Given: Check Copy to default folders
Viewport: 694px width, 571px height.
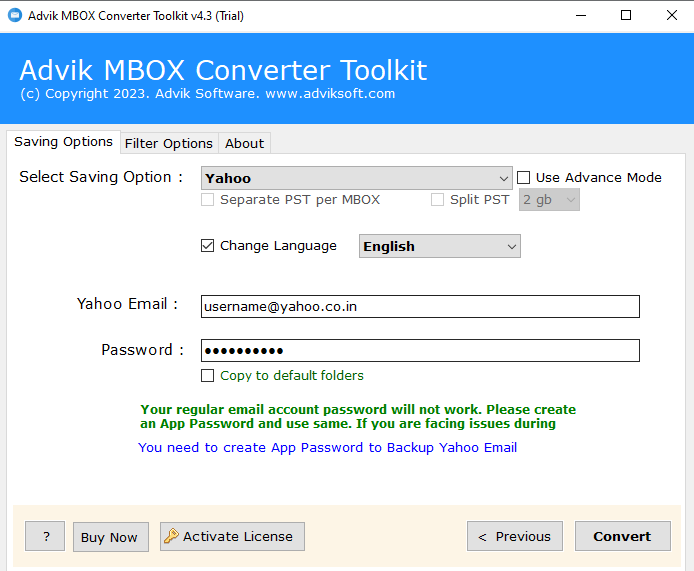Looking at the screenshot, I should click(208, 376).
